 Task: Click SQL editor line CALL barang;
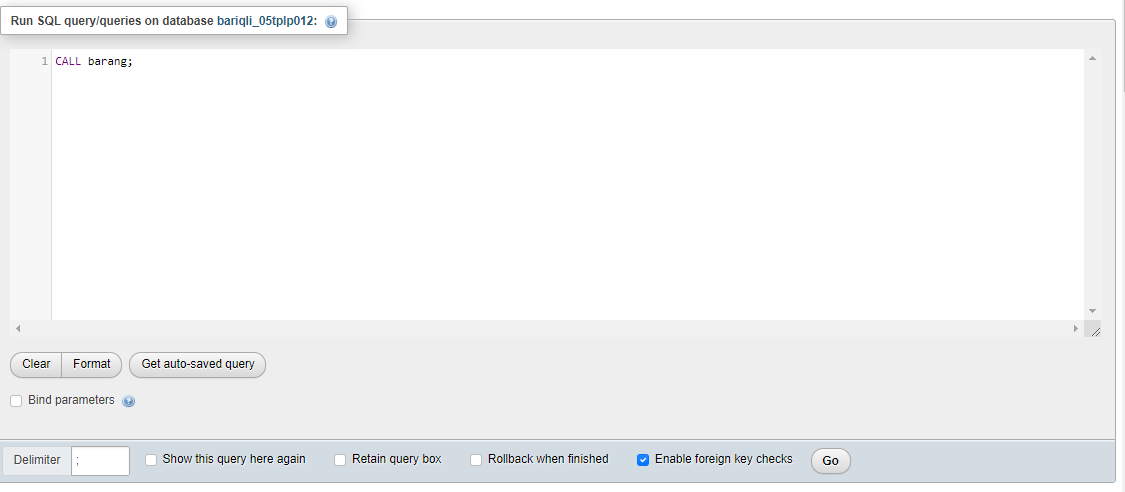pos(94,62)
